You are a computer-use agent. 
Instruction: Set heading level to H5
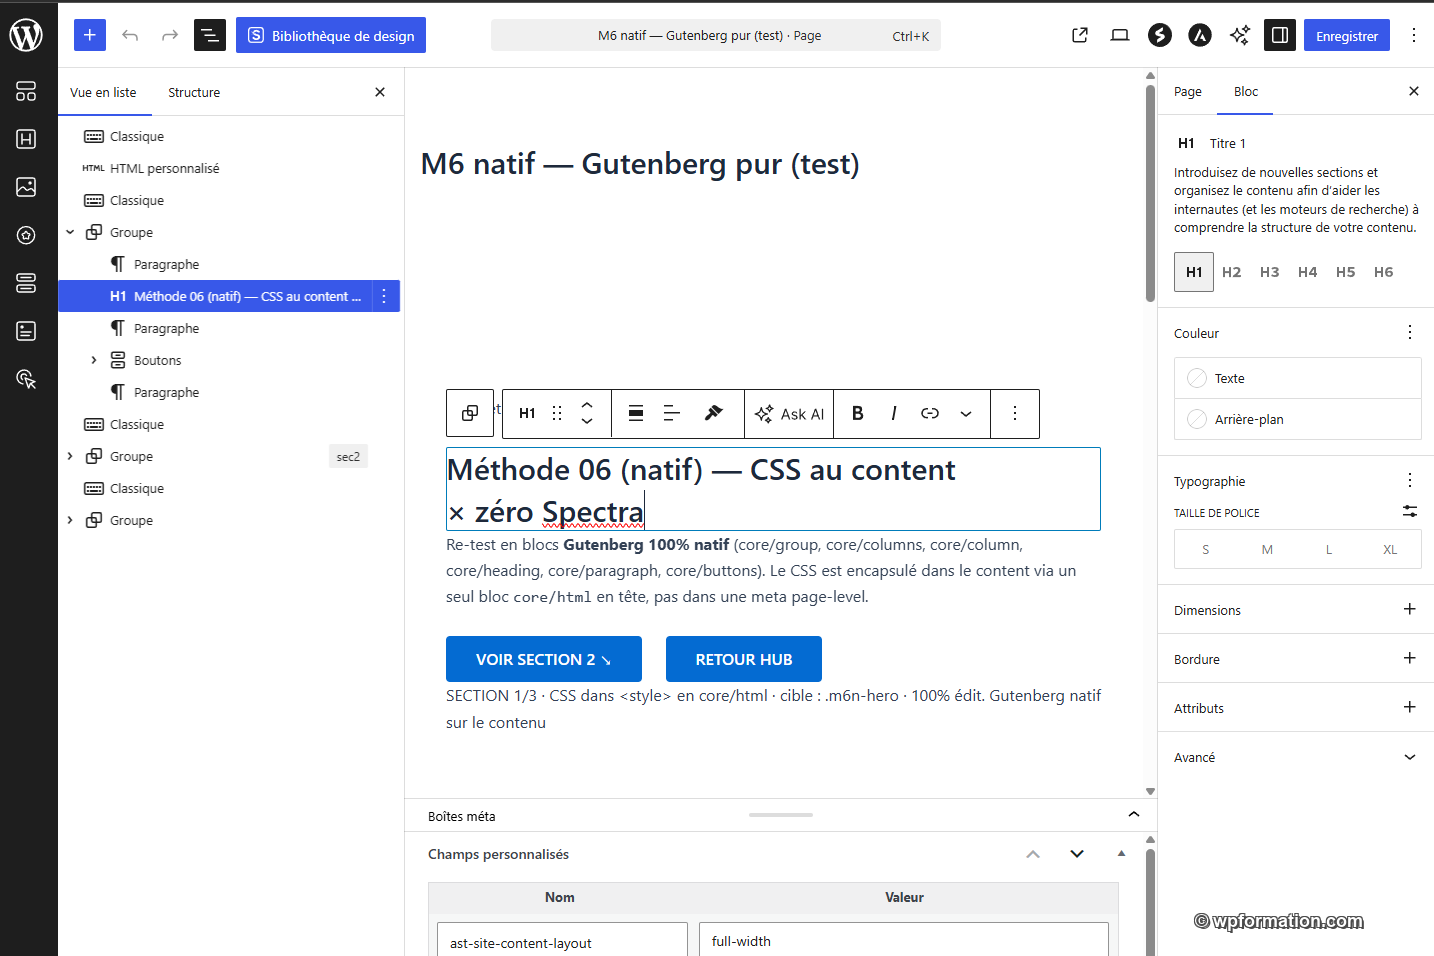(x=1346, y=272)
